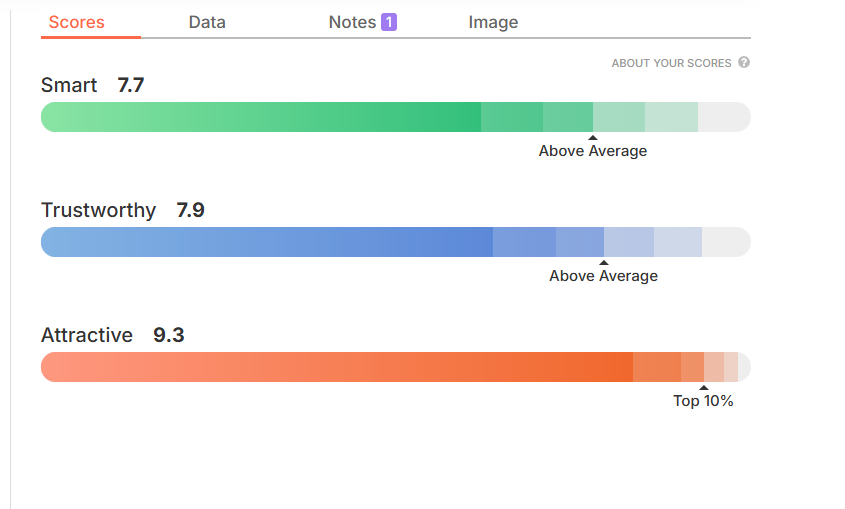Click the Trustworthy 7.9 score value
This screenshot has width=845, height=509.
coord(191,210)
